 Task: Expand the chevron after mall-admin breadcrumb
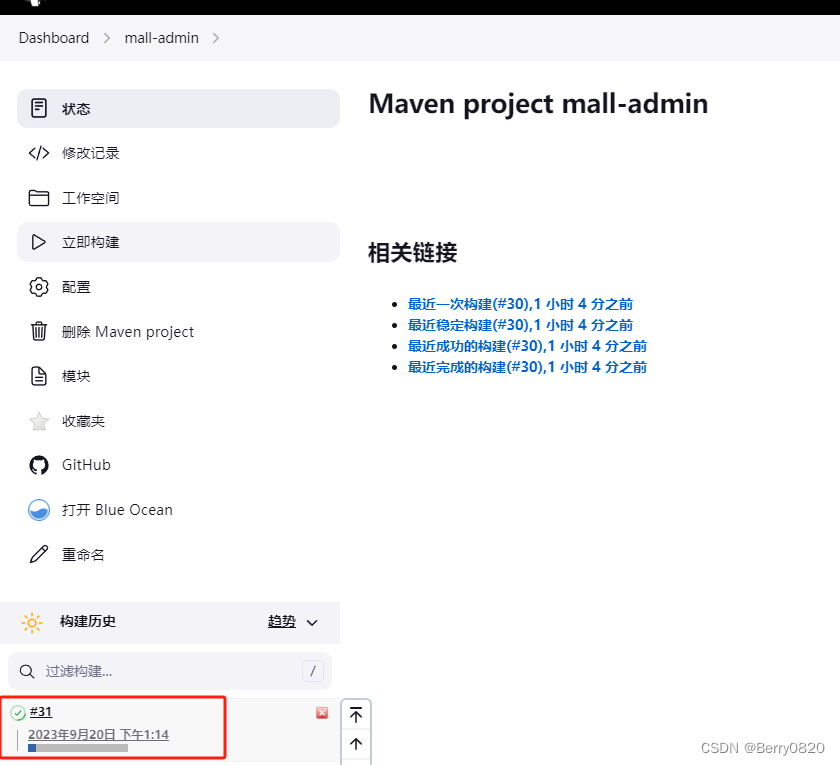coord(216,38)
